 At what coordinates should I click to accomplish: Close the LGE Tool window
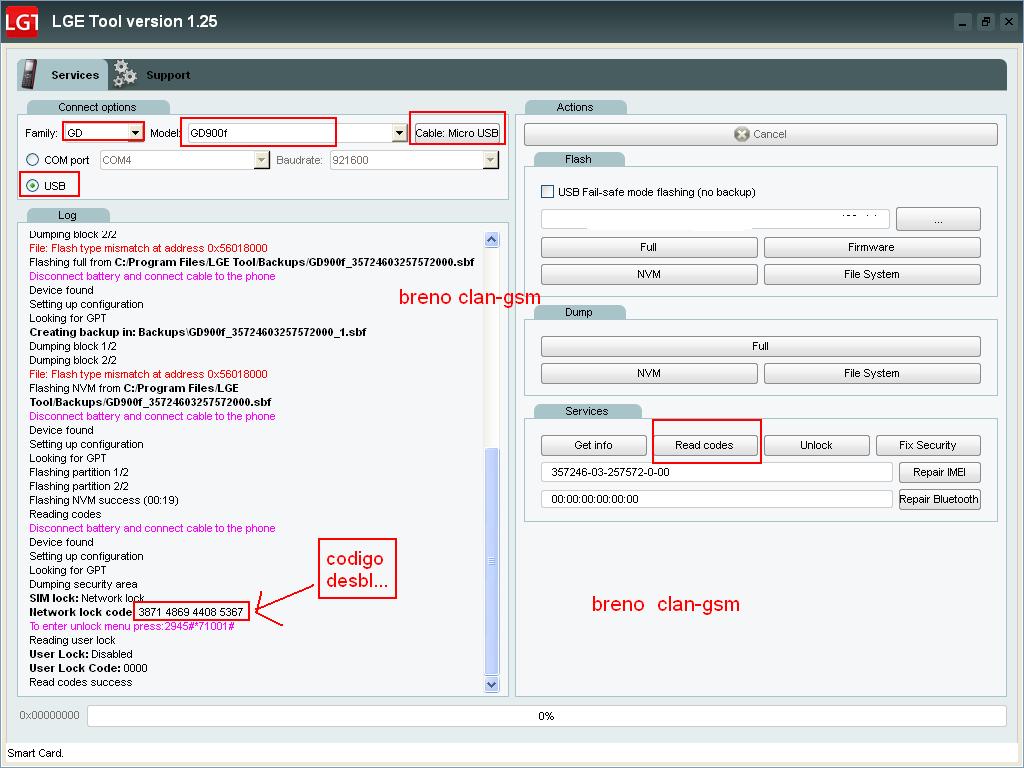point(1009,22)
